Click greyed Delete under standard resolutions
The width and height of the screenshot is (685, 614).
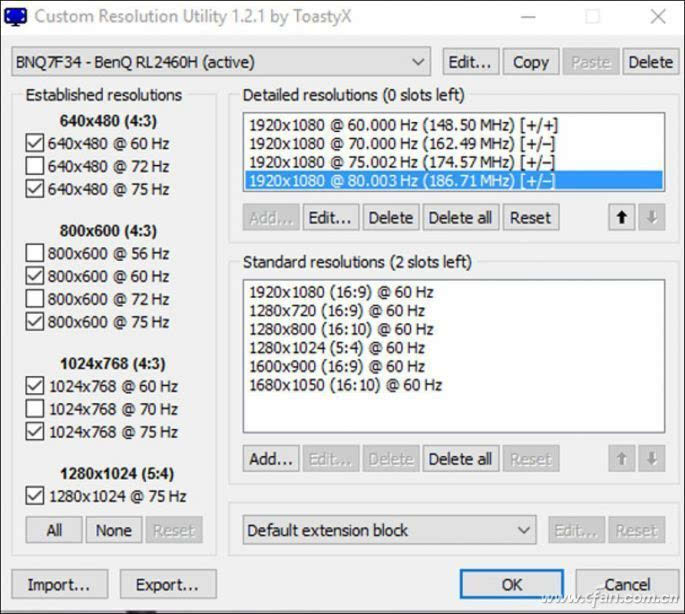coord(391,458)
